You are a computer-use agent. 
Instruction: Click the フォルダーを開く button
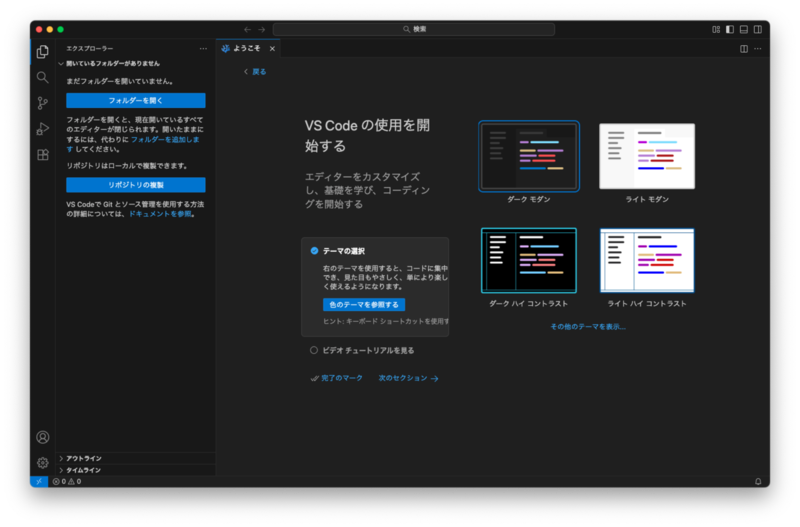pos(136,101)
